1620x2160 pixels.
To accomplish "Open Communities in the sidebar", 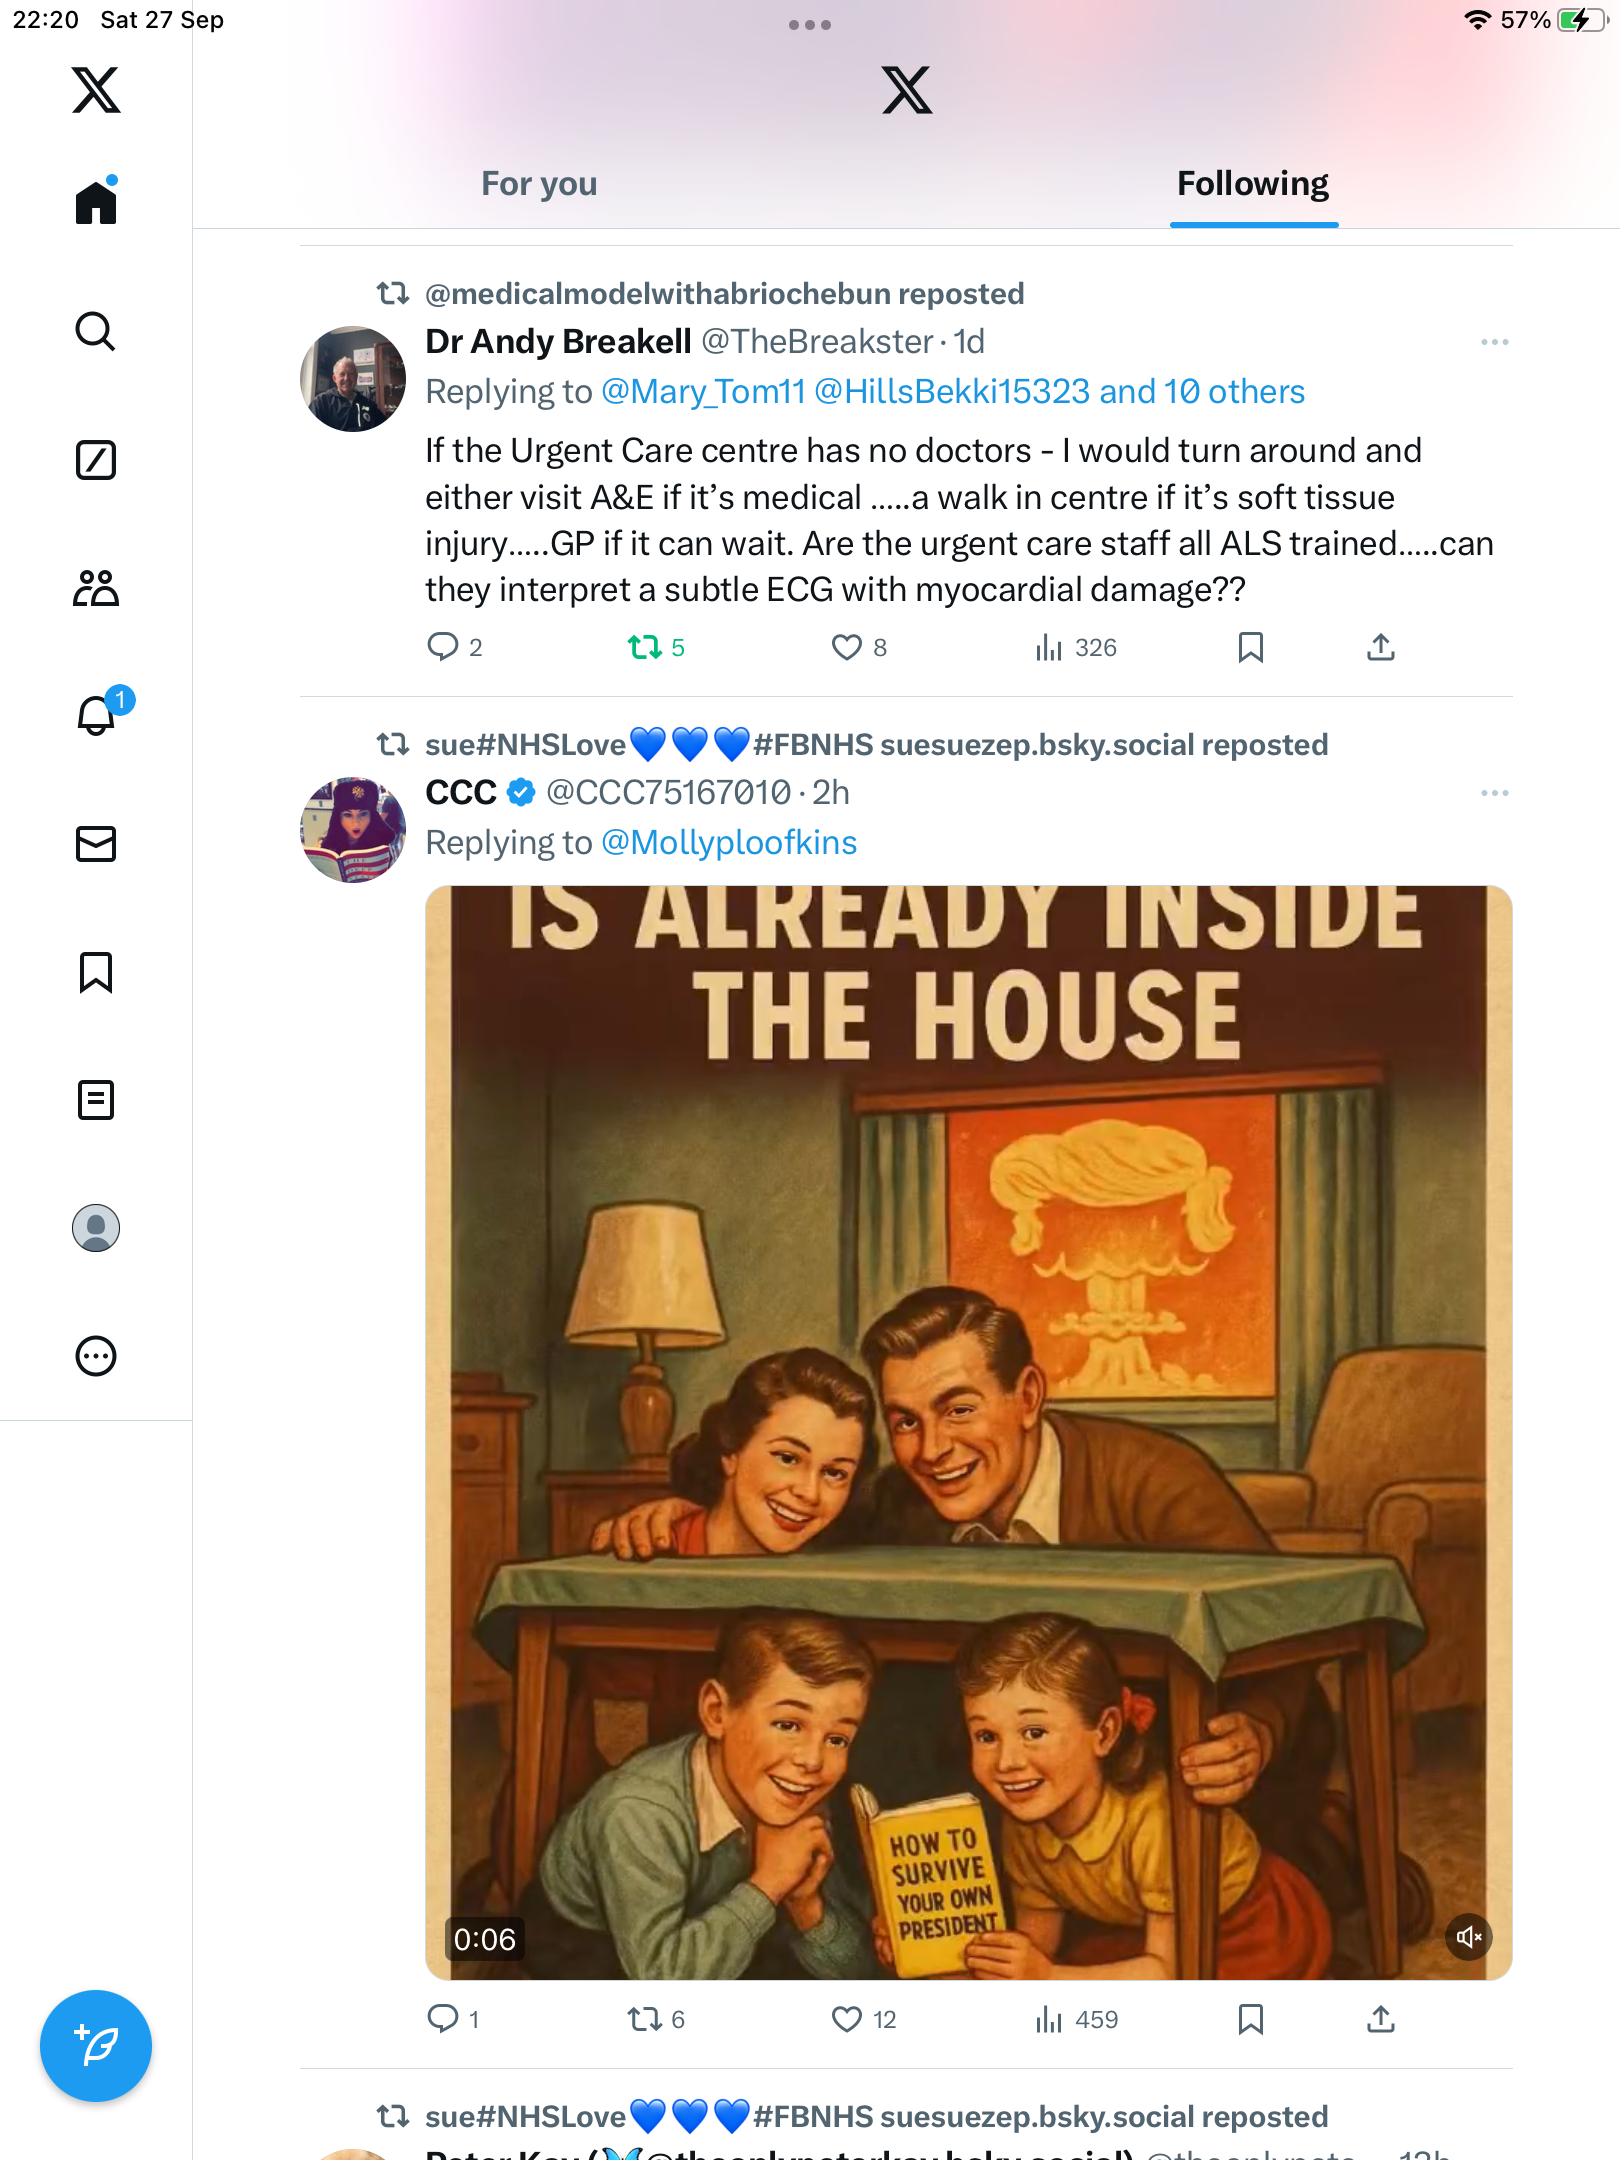I will coord(96,588).
